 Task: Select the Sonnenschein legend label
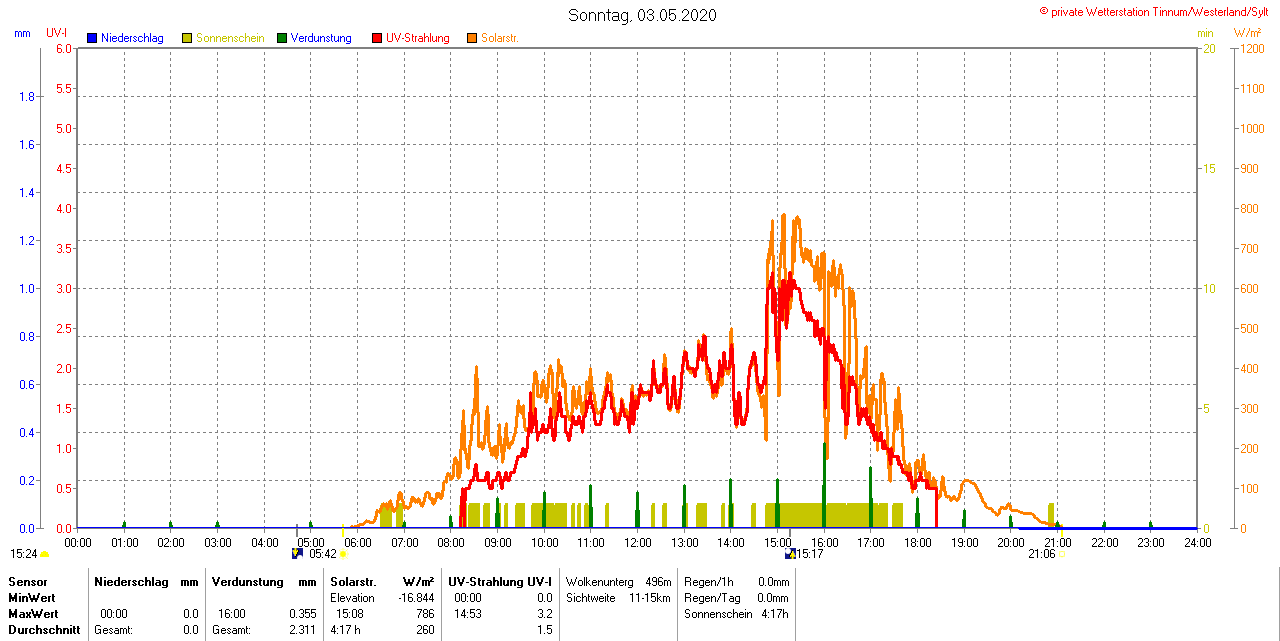(230, 38)
